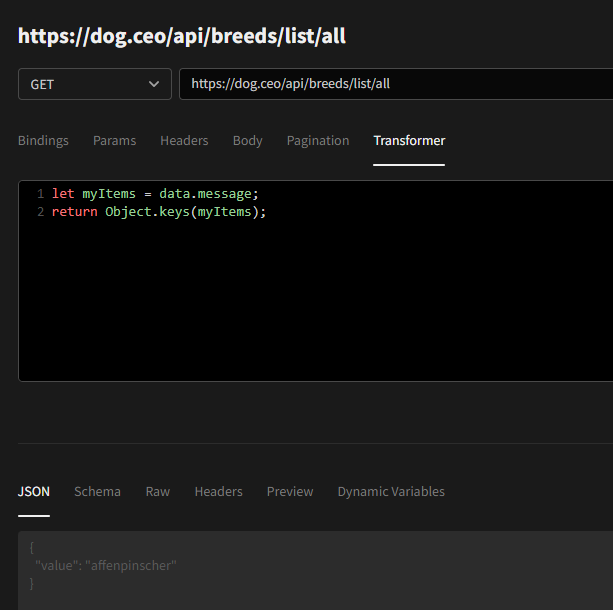Switch to the Raw response tab

(158, 492)
